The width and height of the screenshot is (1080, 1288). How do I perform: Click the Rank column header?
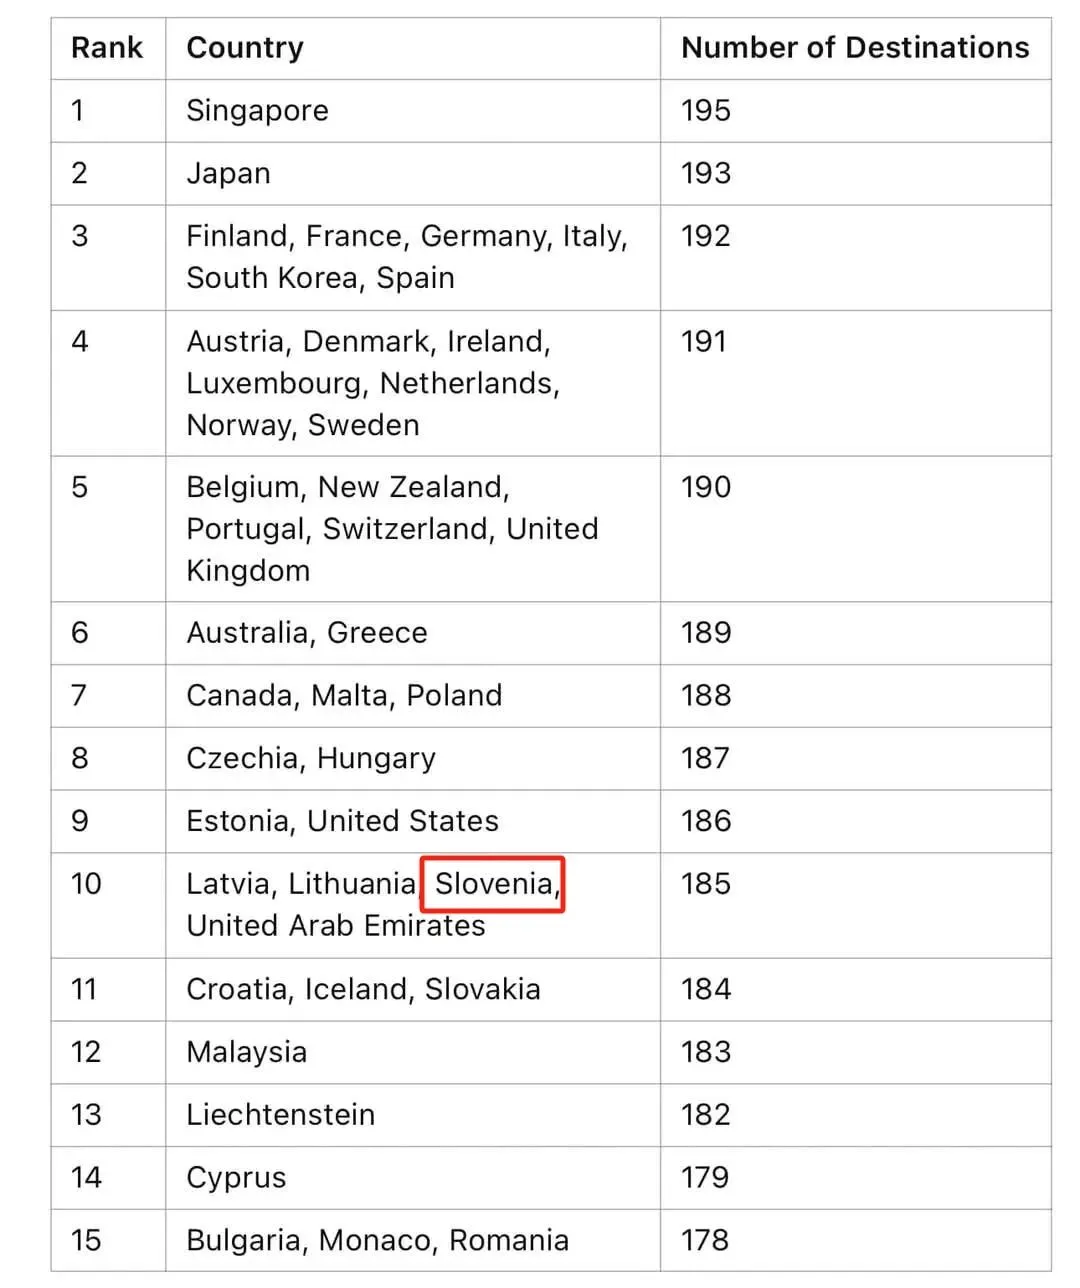tap(108, 48)
